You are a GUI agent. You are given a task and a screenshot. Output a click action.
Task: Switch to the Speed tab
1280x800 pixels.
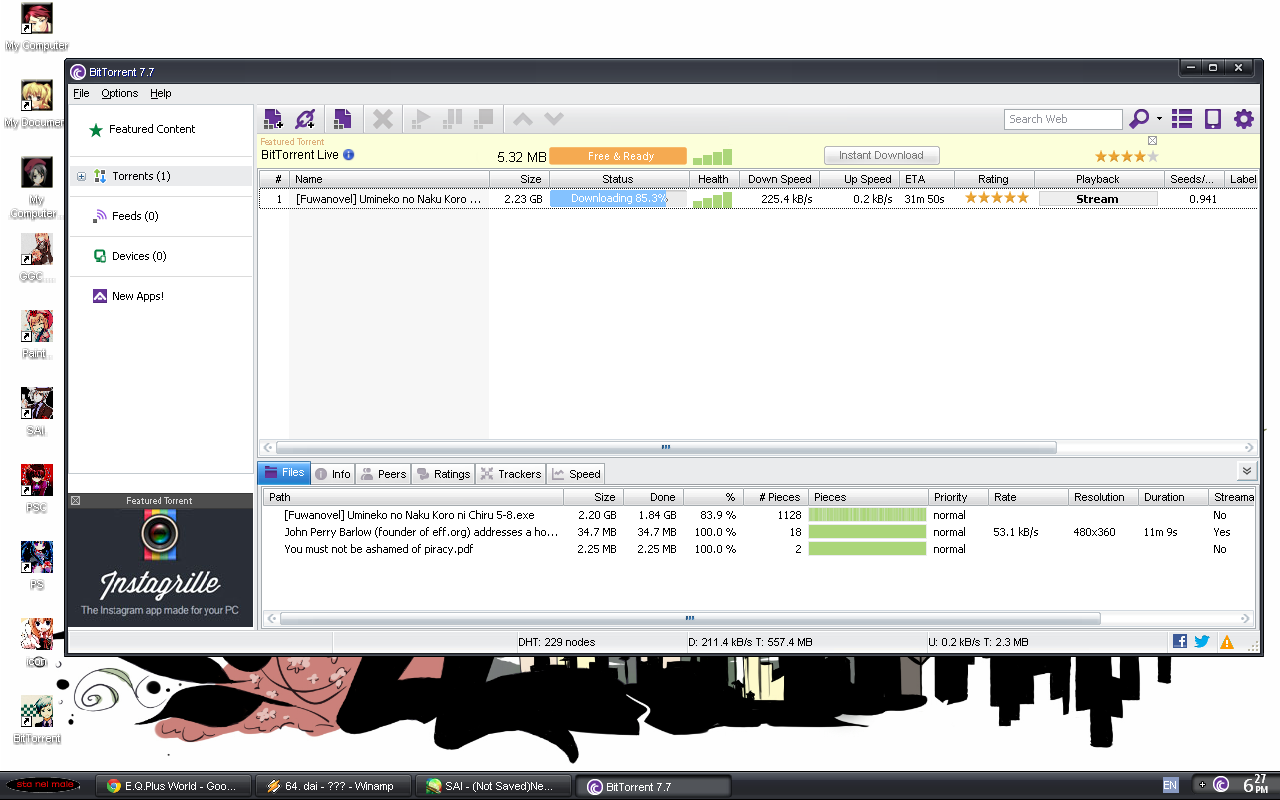click(576, 474)
